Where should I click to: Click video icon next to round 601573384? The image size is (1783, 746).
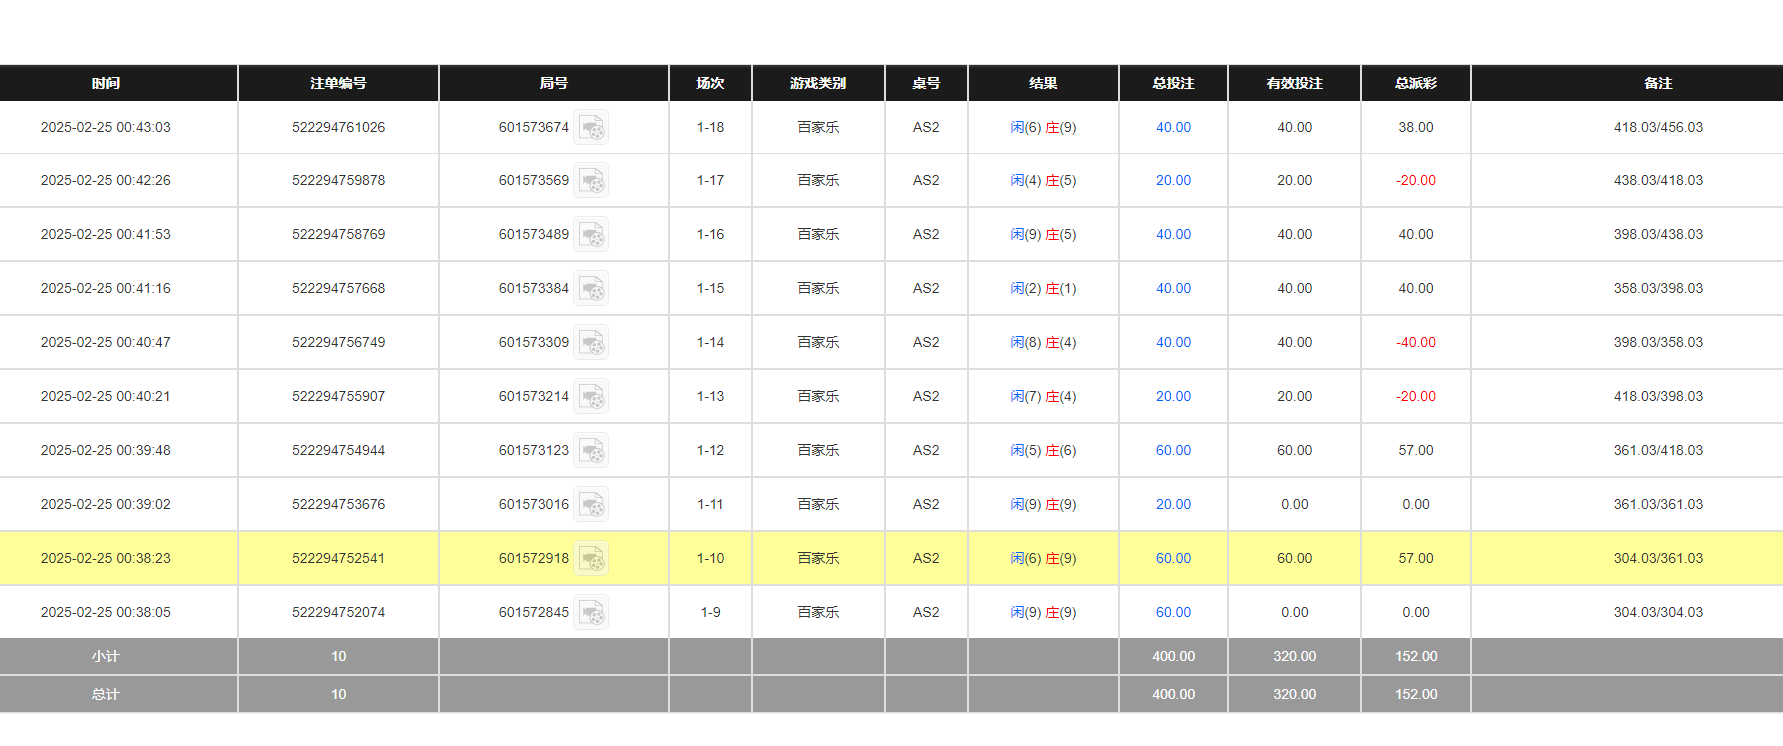(x=591, y=289)
